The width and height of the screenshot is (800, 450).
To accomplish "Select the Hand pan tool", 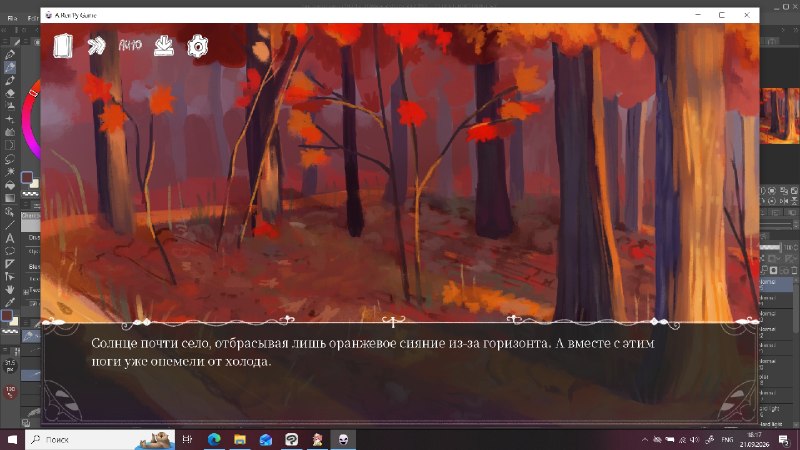I will [x=10, y=289].
